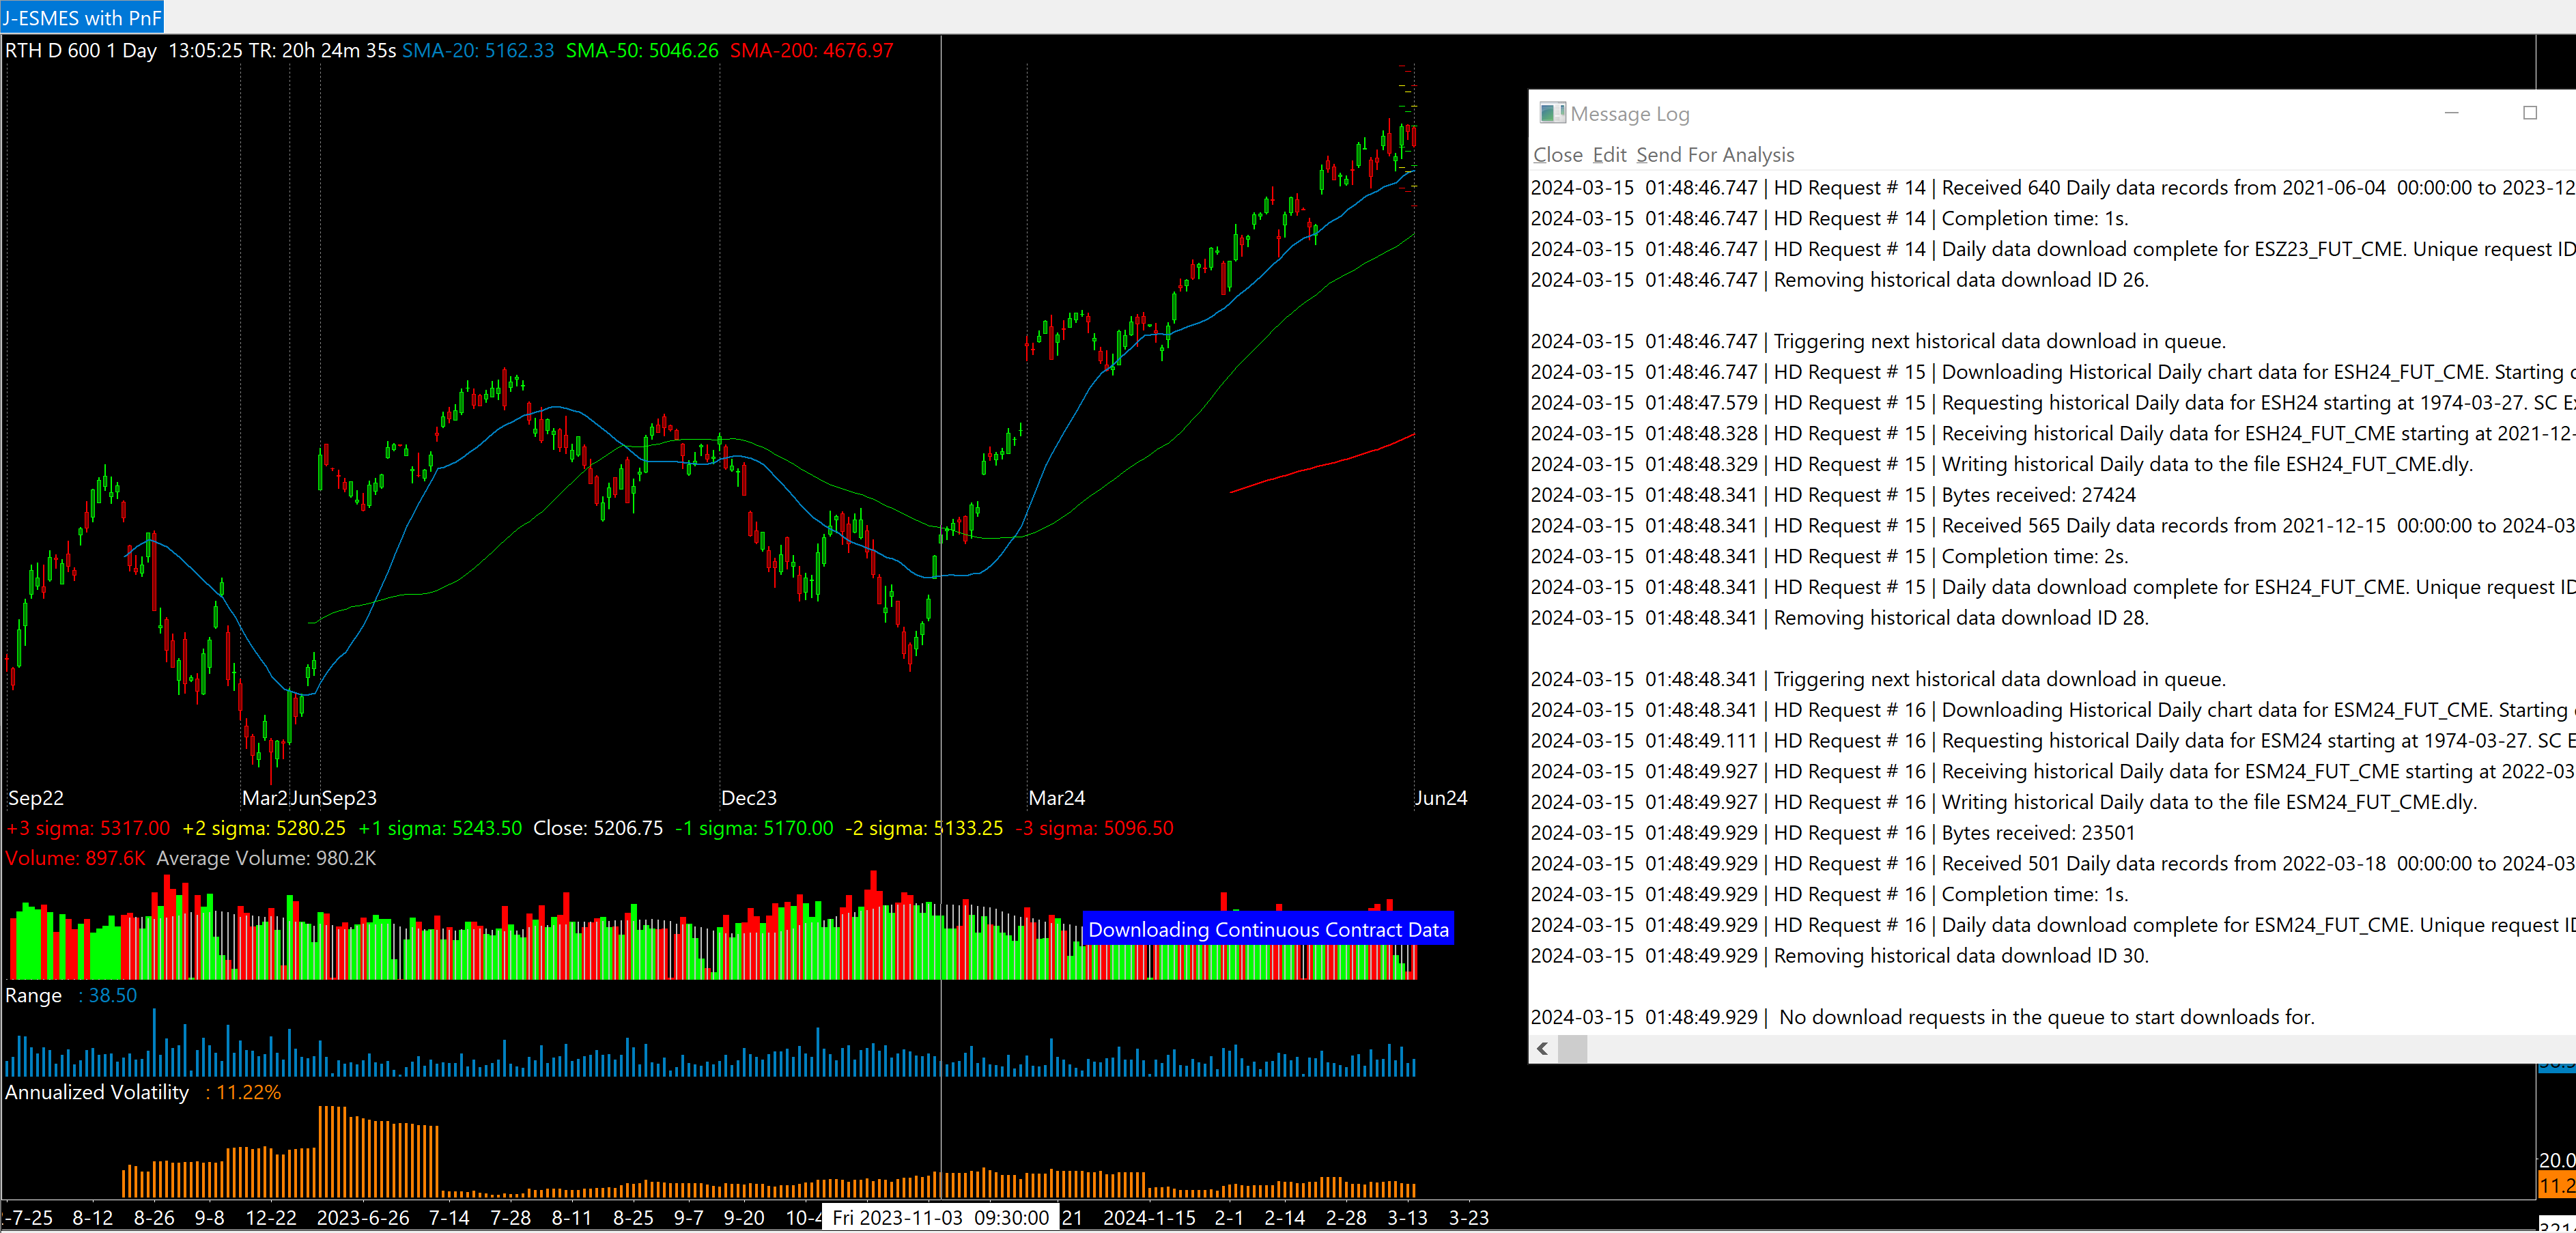Maximize the Message Log window
The image size is (2576, 1233).
pos(2530,113)
